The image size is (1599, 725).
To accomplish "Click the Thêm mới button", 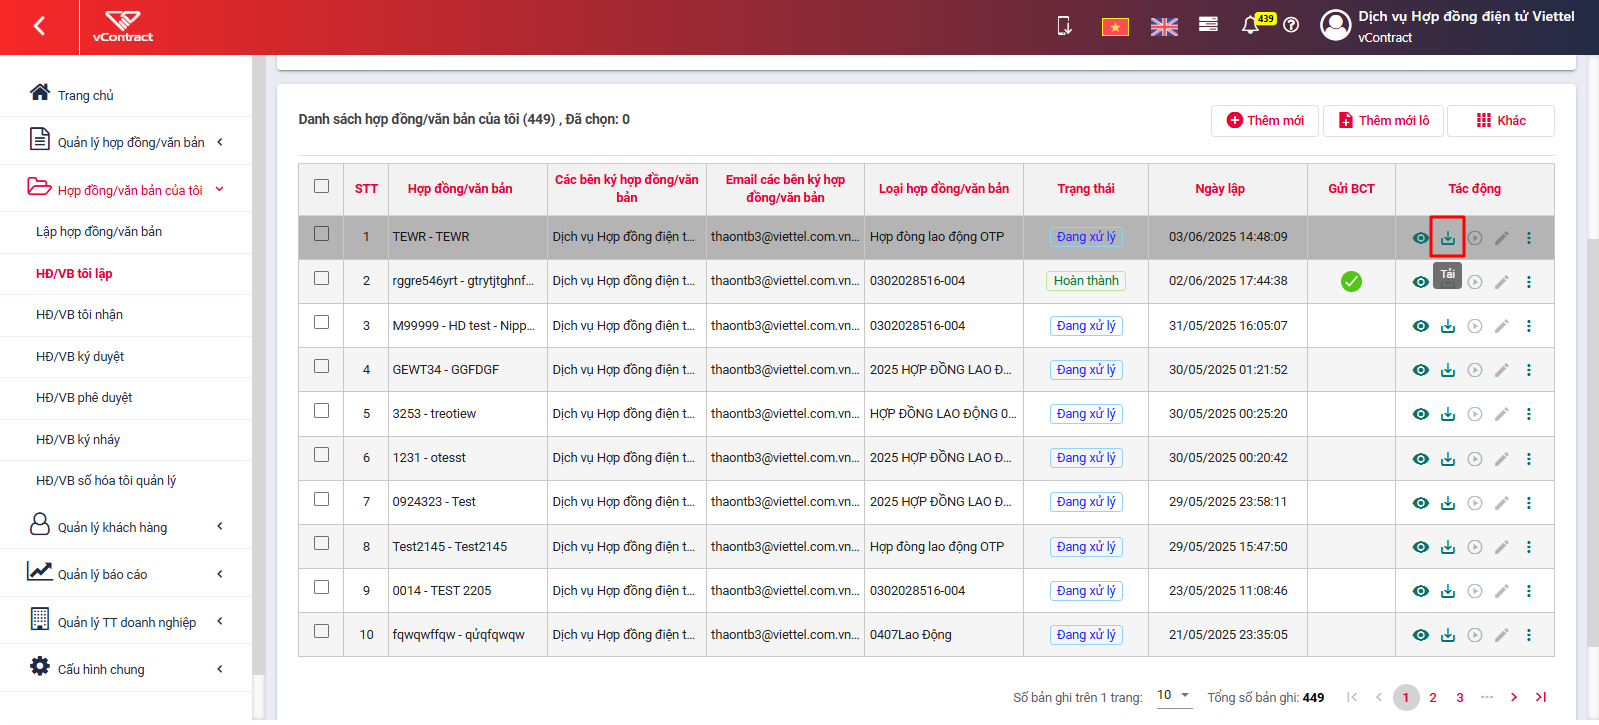I will click(x=1265, y=120).
